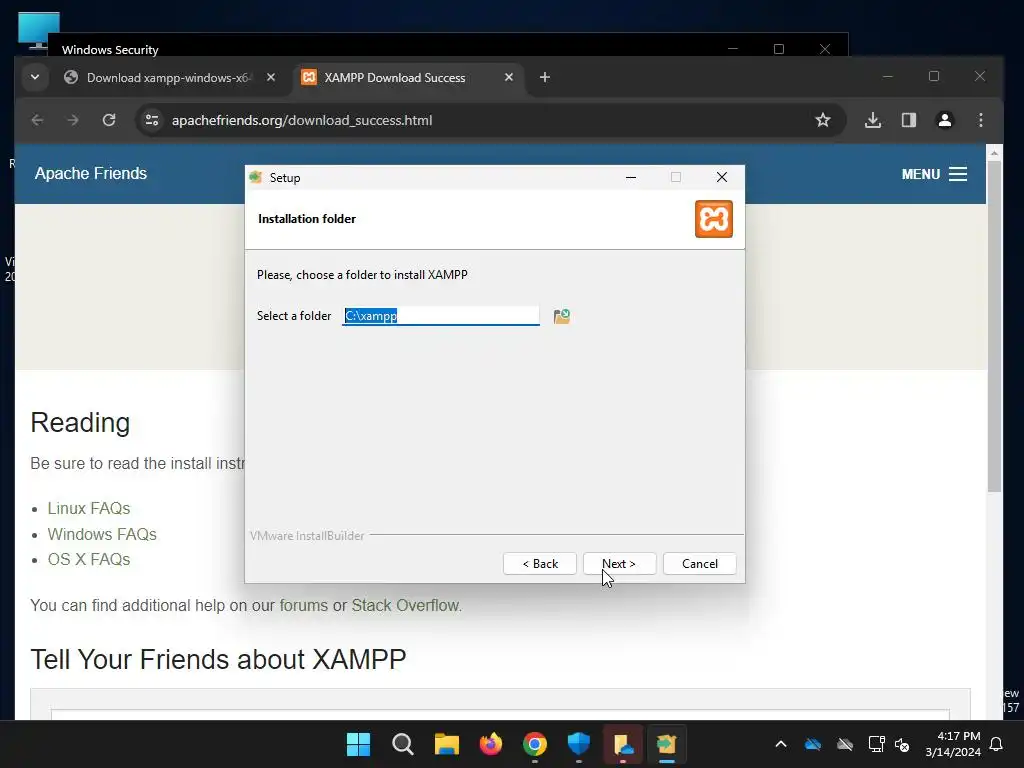Screen dimensions: 1024x768
Task: Open the Apache Friends MENU hamburger
Action: [x=935, y=174]
